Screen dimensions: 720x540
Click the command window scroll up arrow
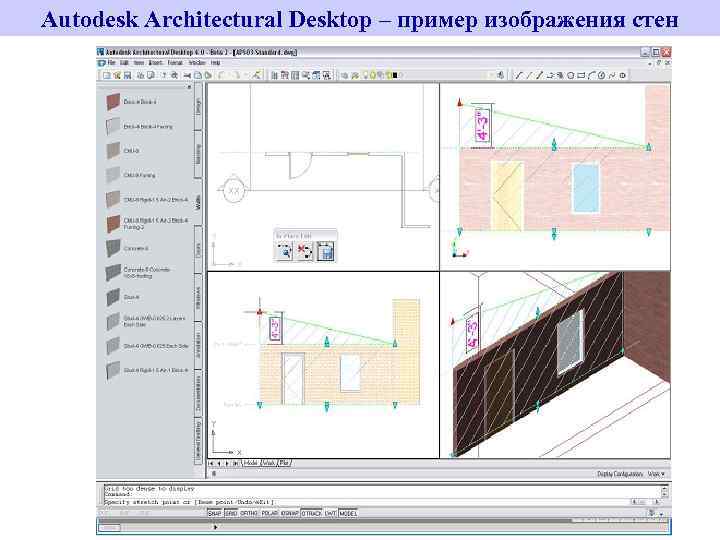point(664,489)
